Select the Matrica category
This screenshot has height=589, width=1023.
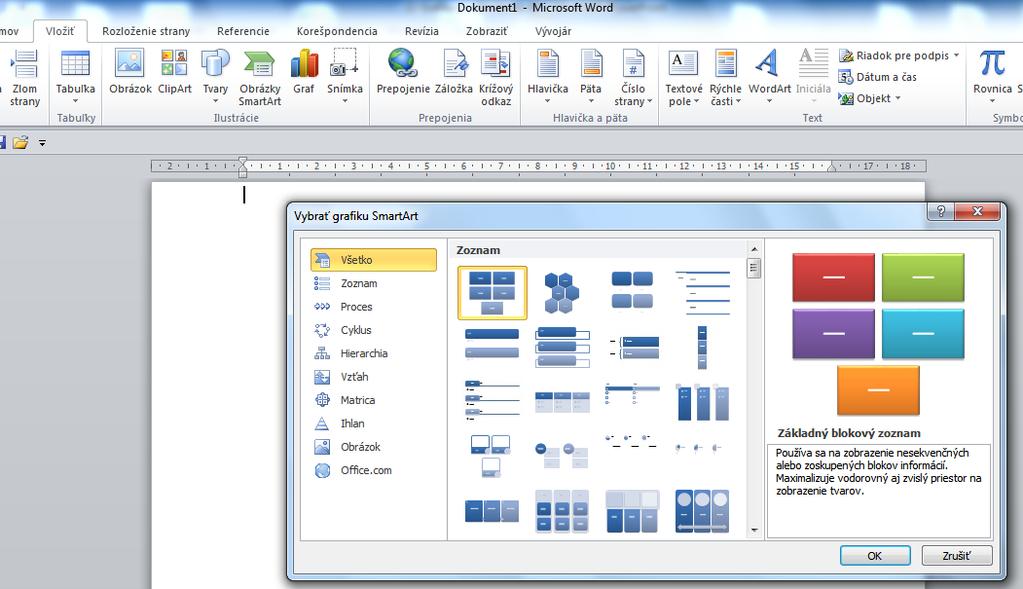click(x=373, y=400)
